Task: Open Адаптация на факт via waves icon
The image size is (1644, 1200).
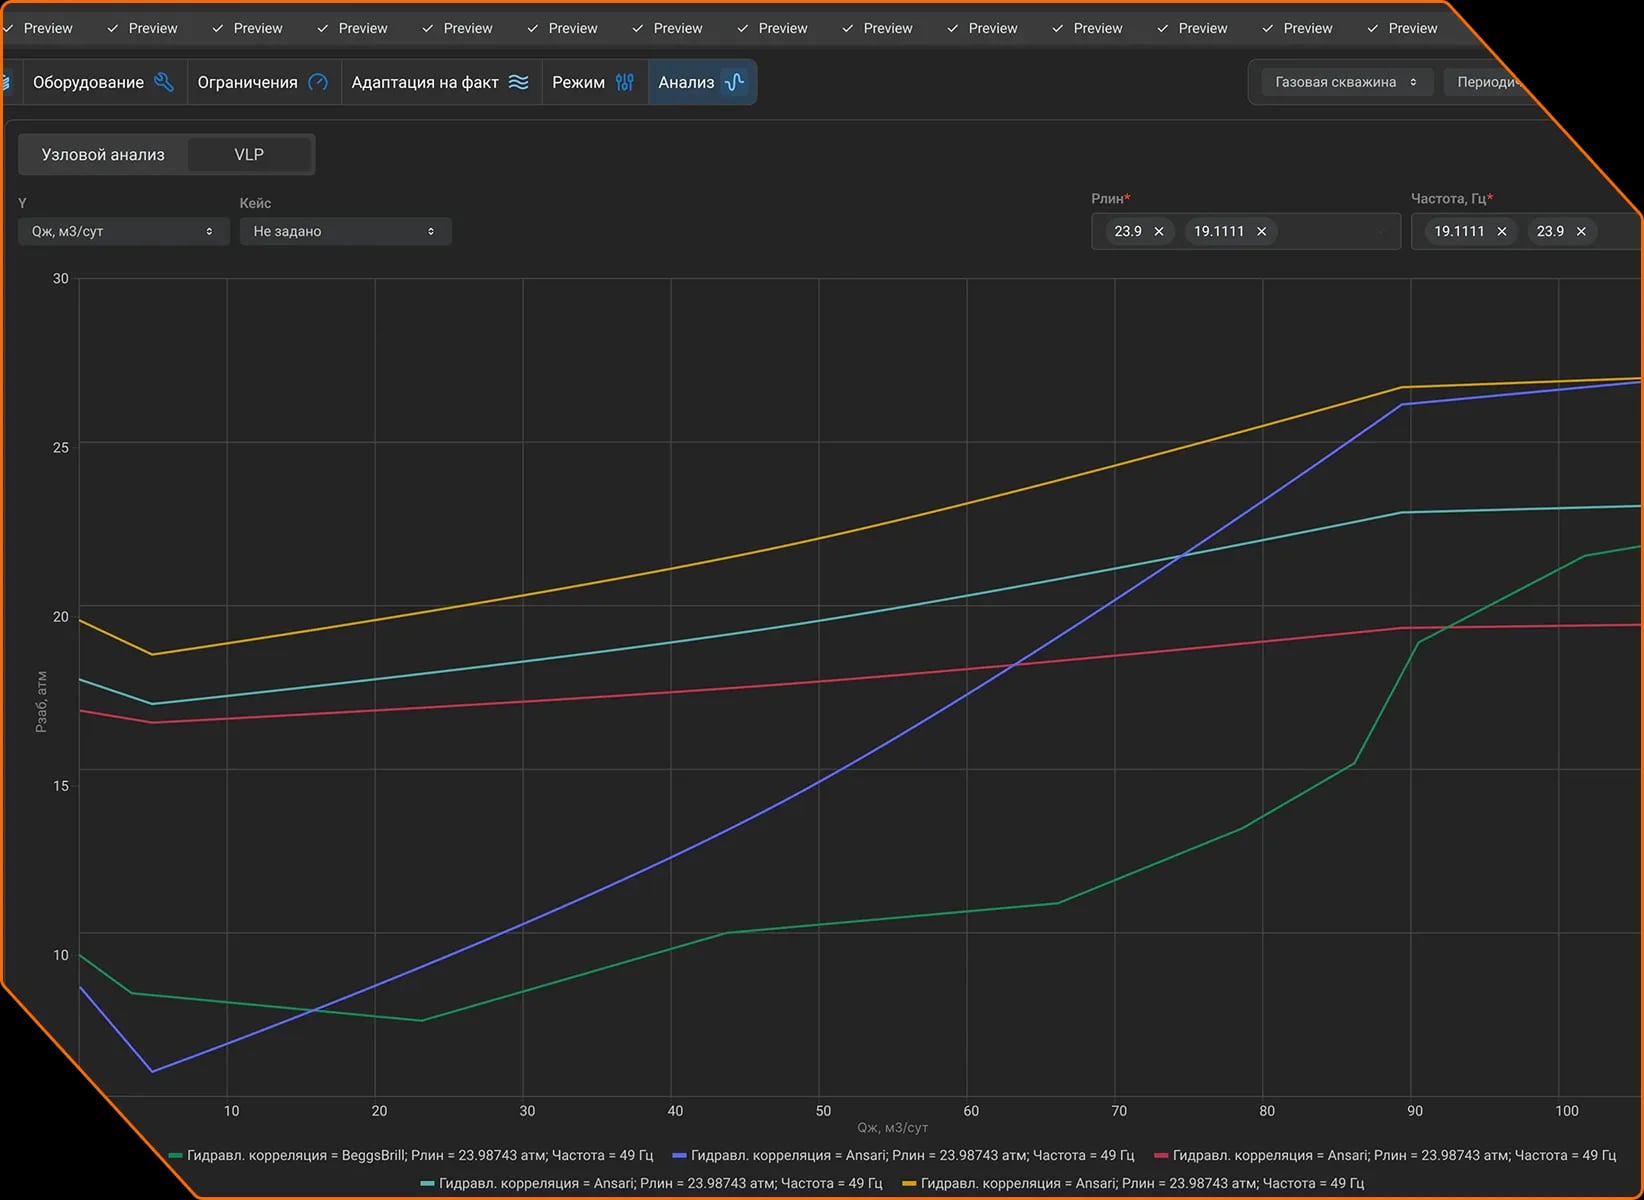Action: [x=518, y=82]
